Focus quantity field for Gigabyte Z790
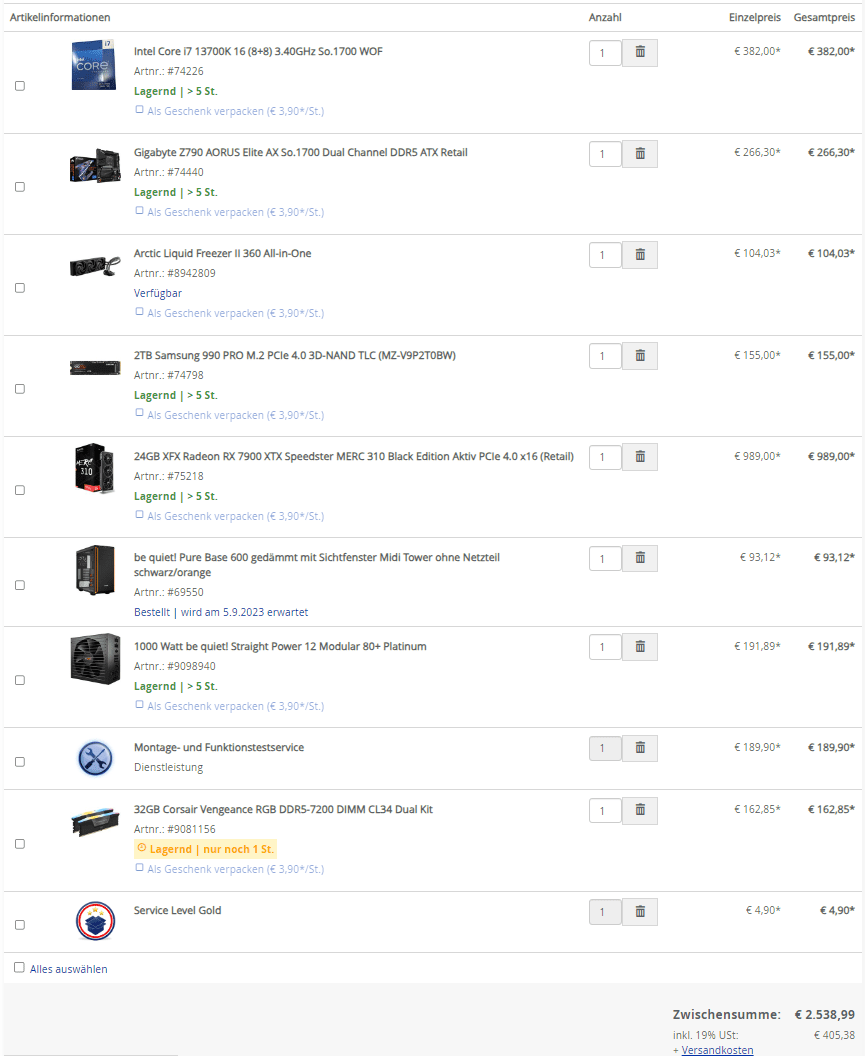Screen dimensions: 865x1056 tap(605, 154)
